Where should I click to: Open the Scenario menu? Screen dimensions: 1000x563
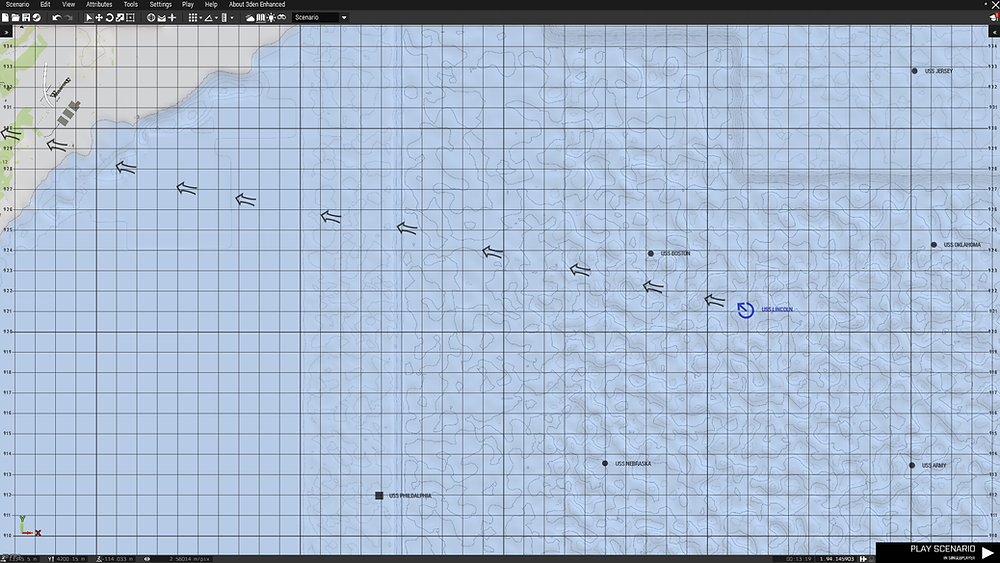[x=17, y=4]
